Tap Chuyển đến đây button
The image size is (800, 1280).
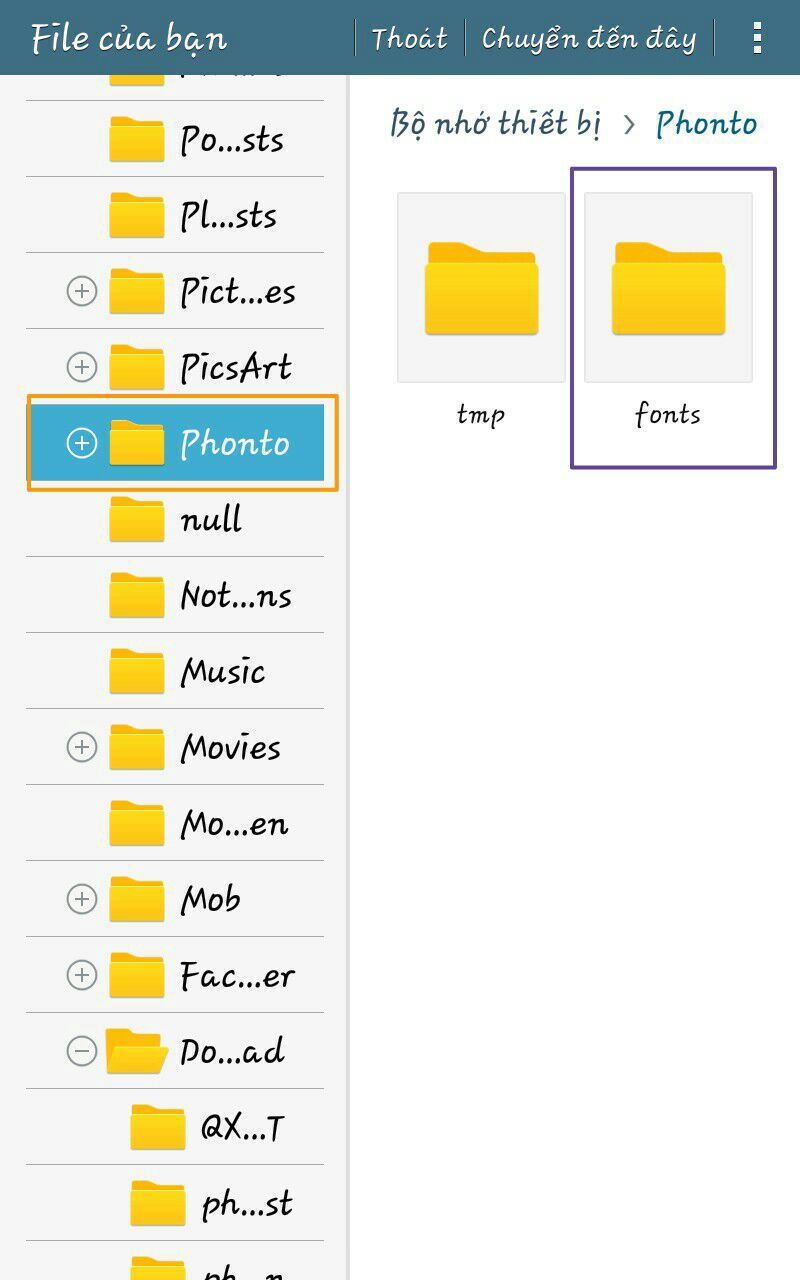tap(588, 38)
